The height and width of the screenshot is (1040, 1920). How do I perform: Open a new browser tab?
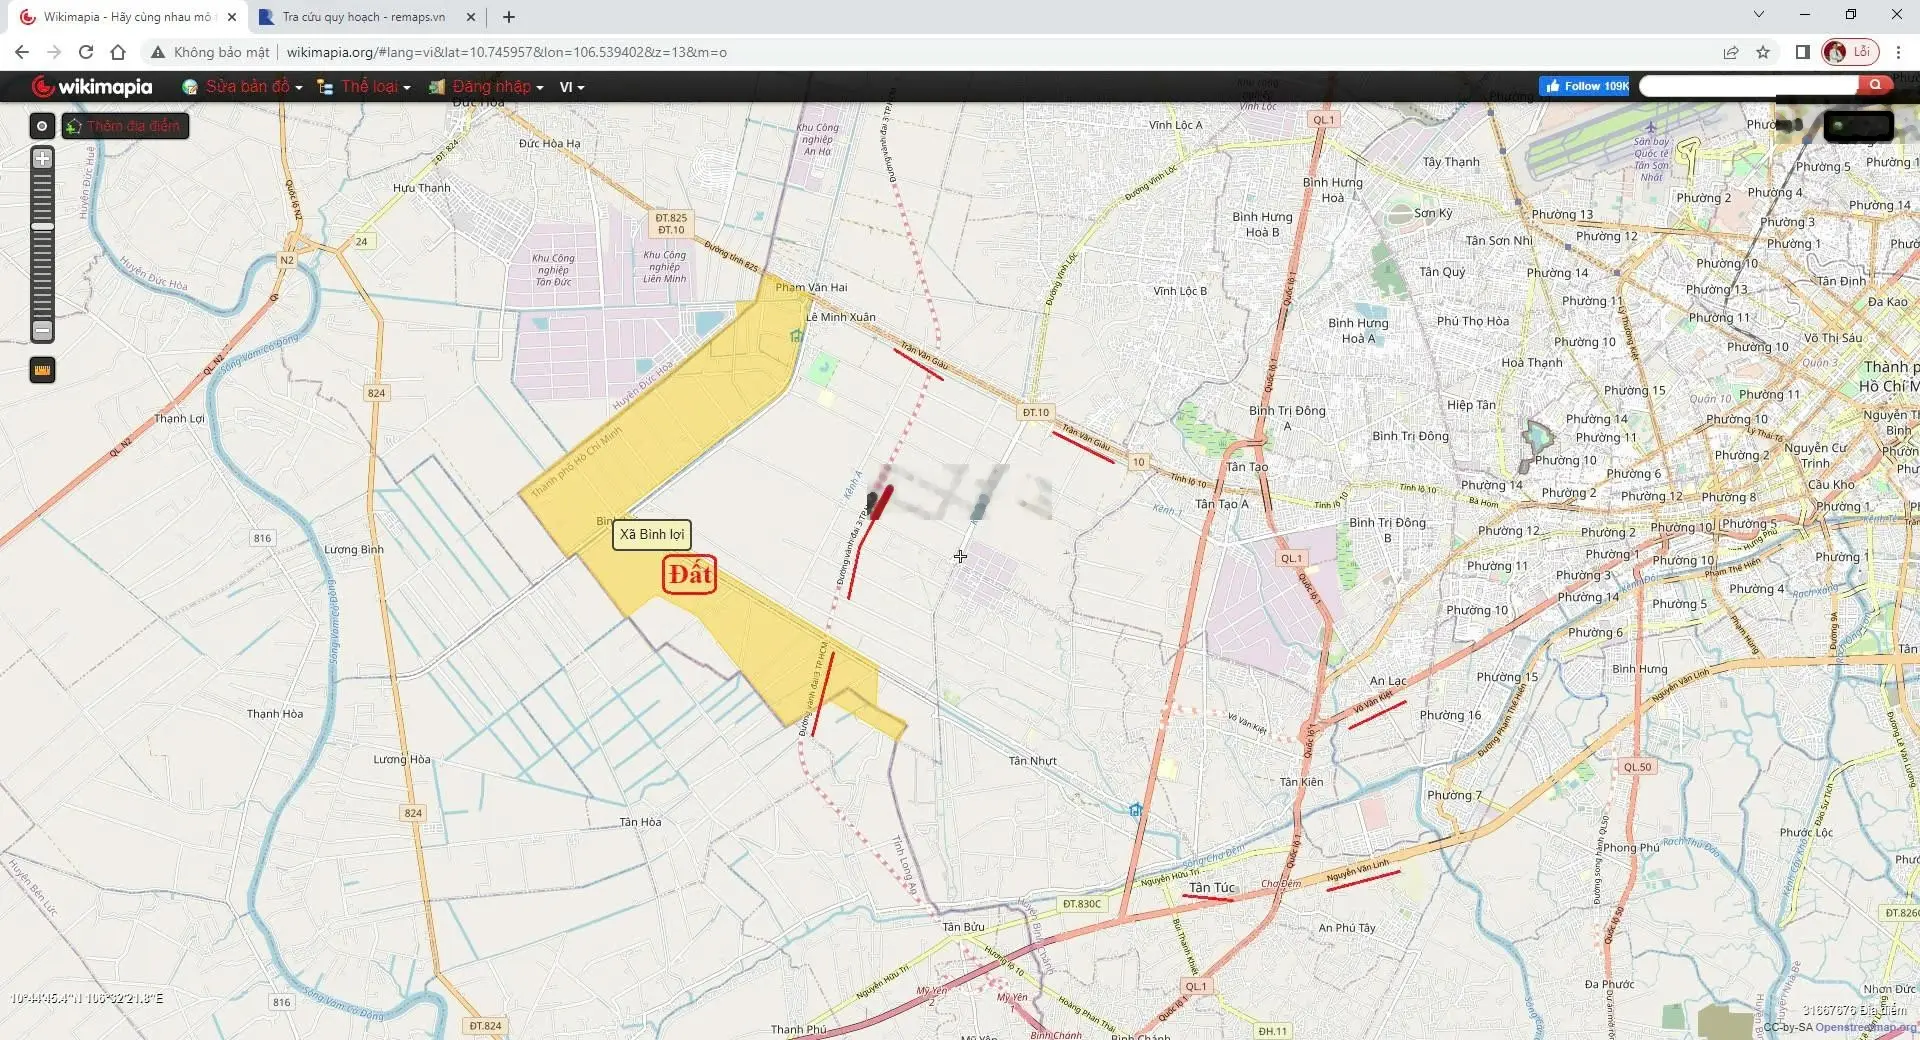click(x=509, y=17)
